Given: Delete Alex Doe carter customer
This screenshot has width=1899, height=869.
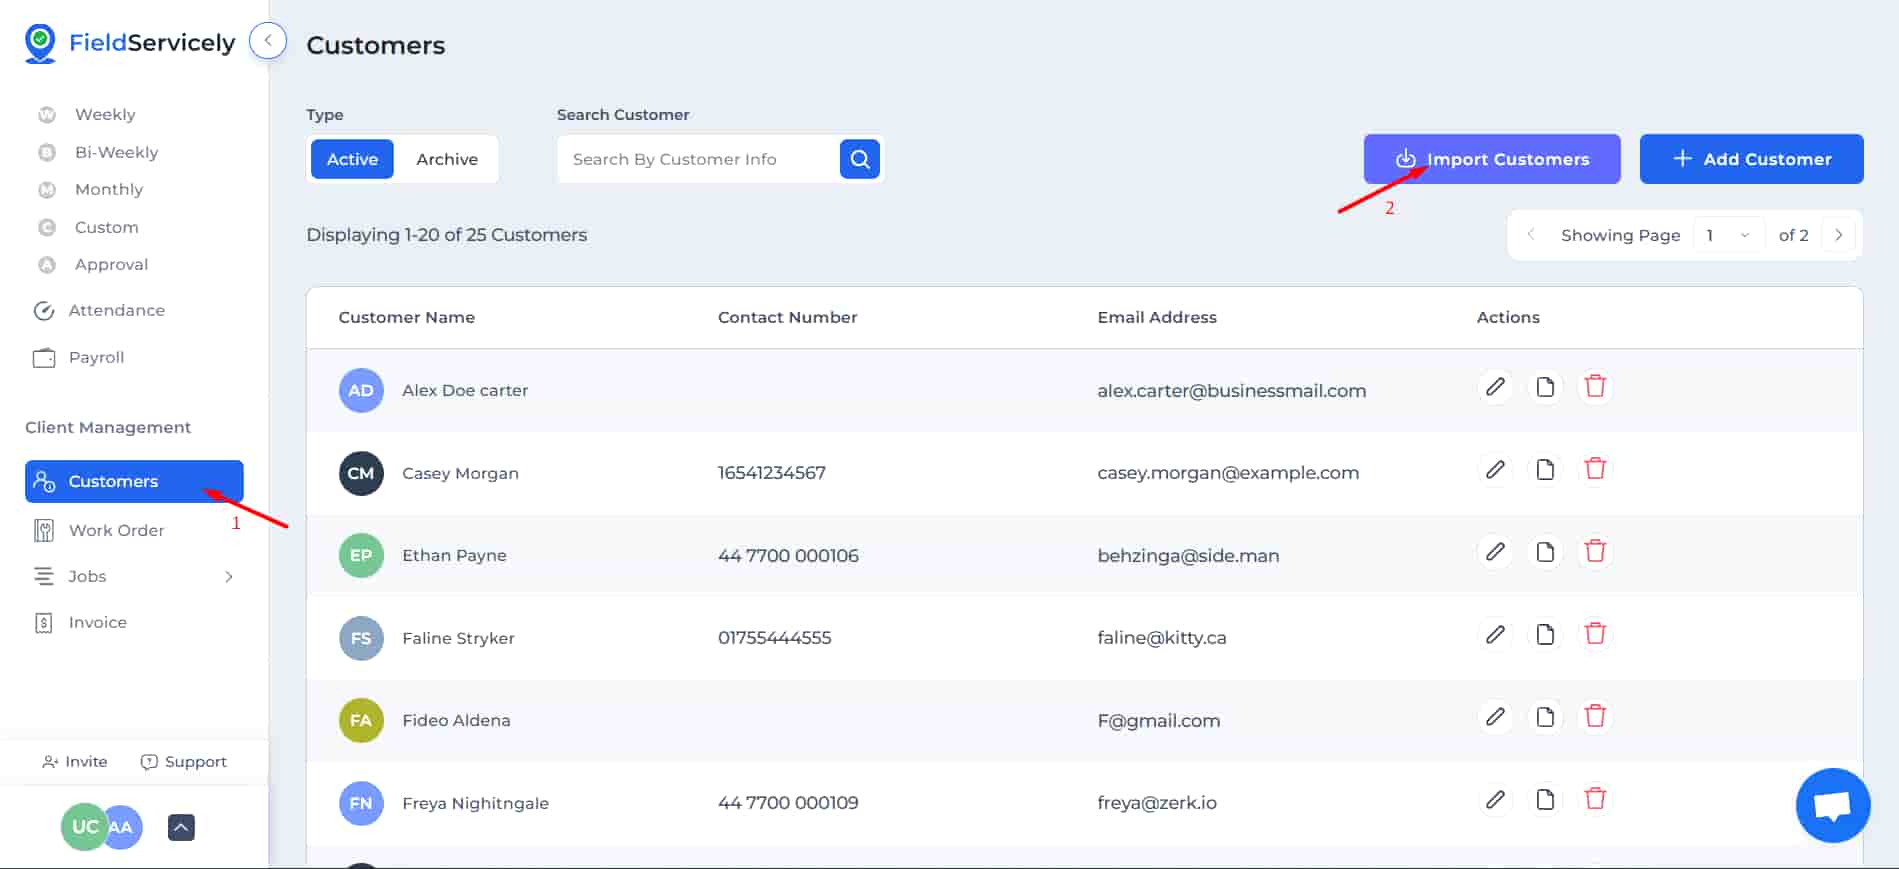Looking at the screenshot, I should 1595,387.
